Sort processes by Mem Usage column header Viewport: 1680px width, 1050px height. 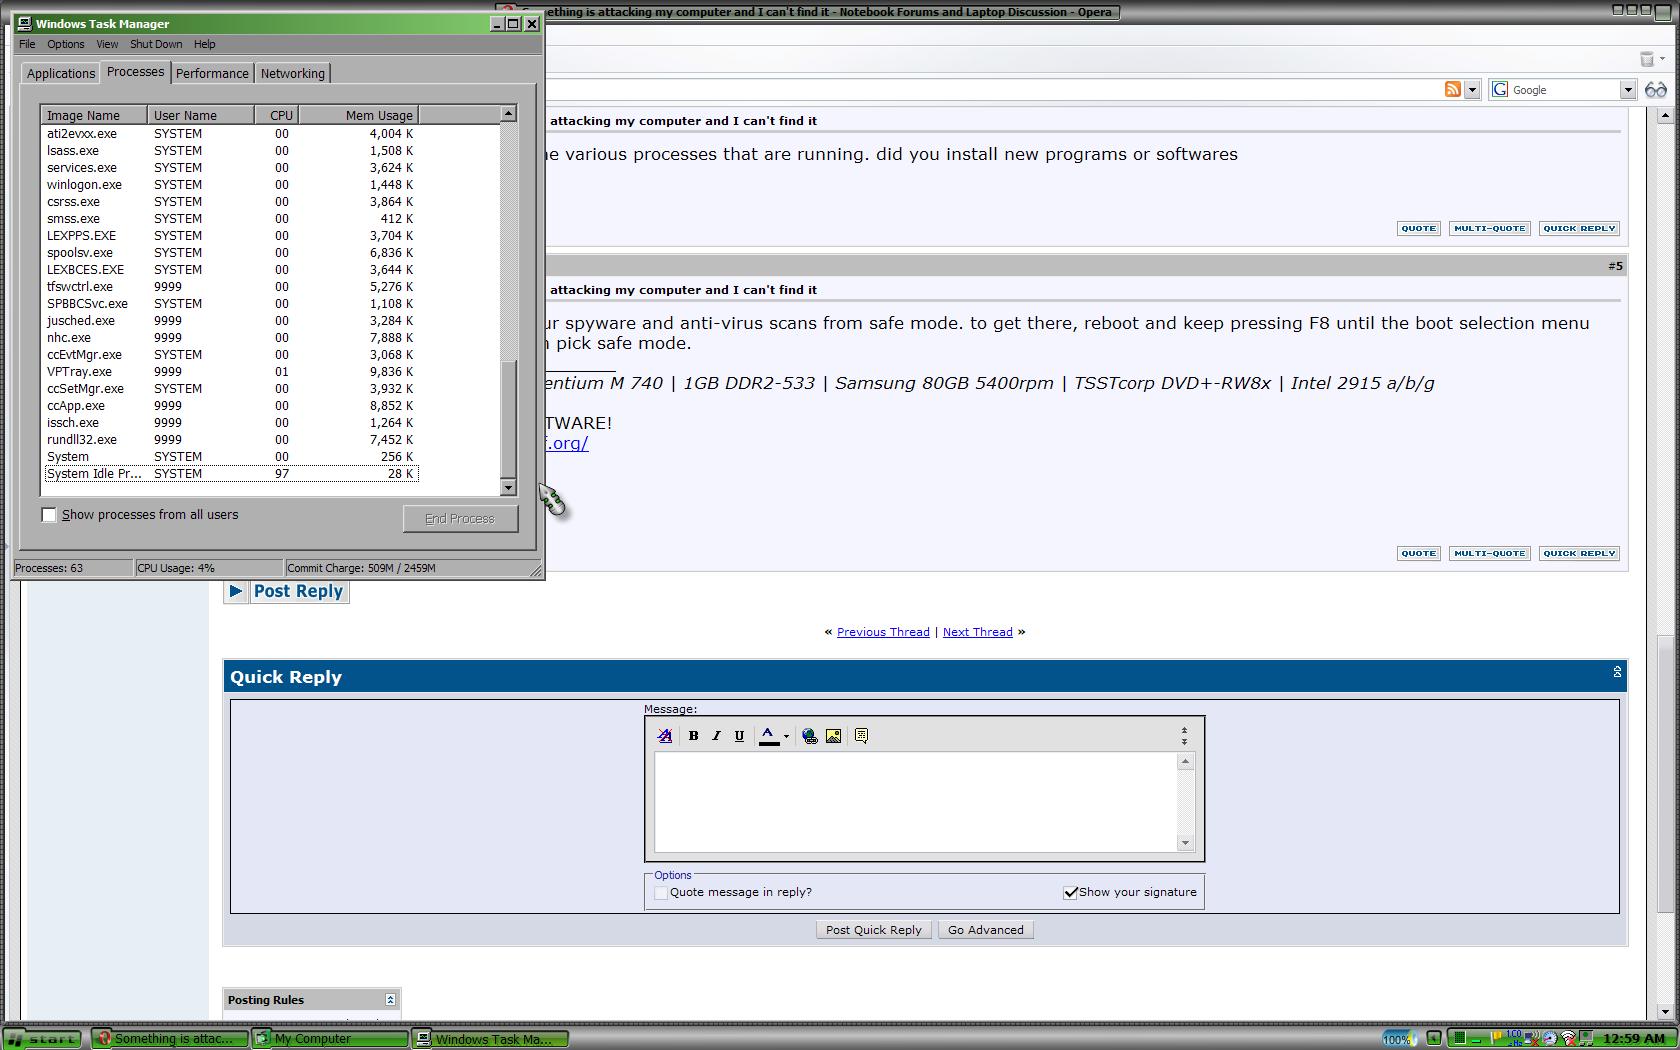(358, 115)
